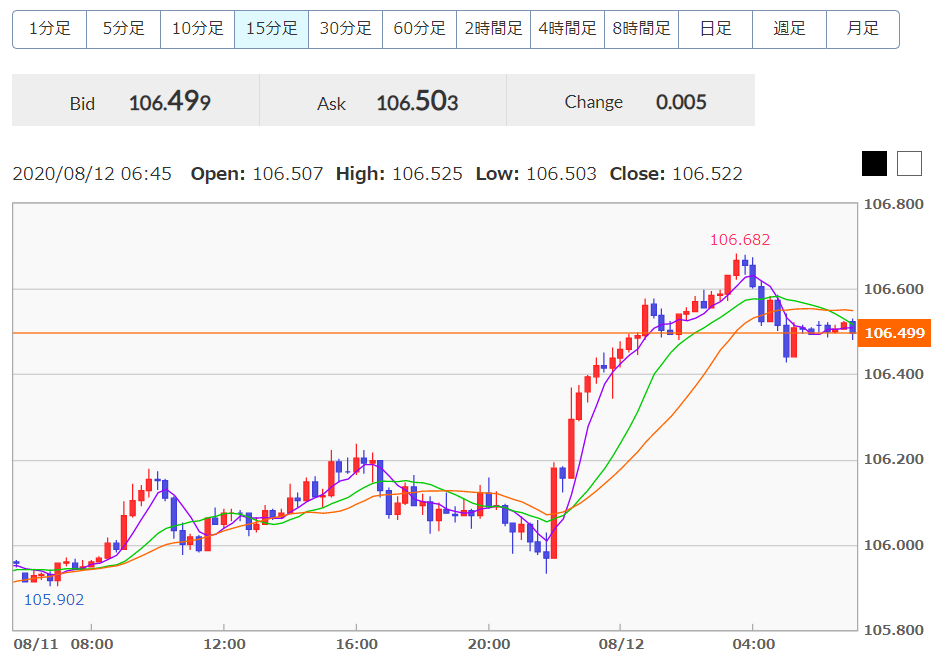Click the 106.682 high price label
This screenshot has height=666, width=943.
(740, 240)
